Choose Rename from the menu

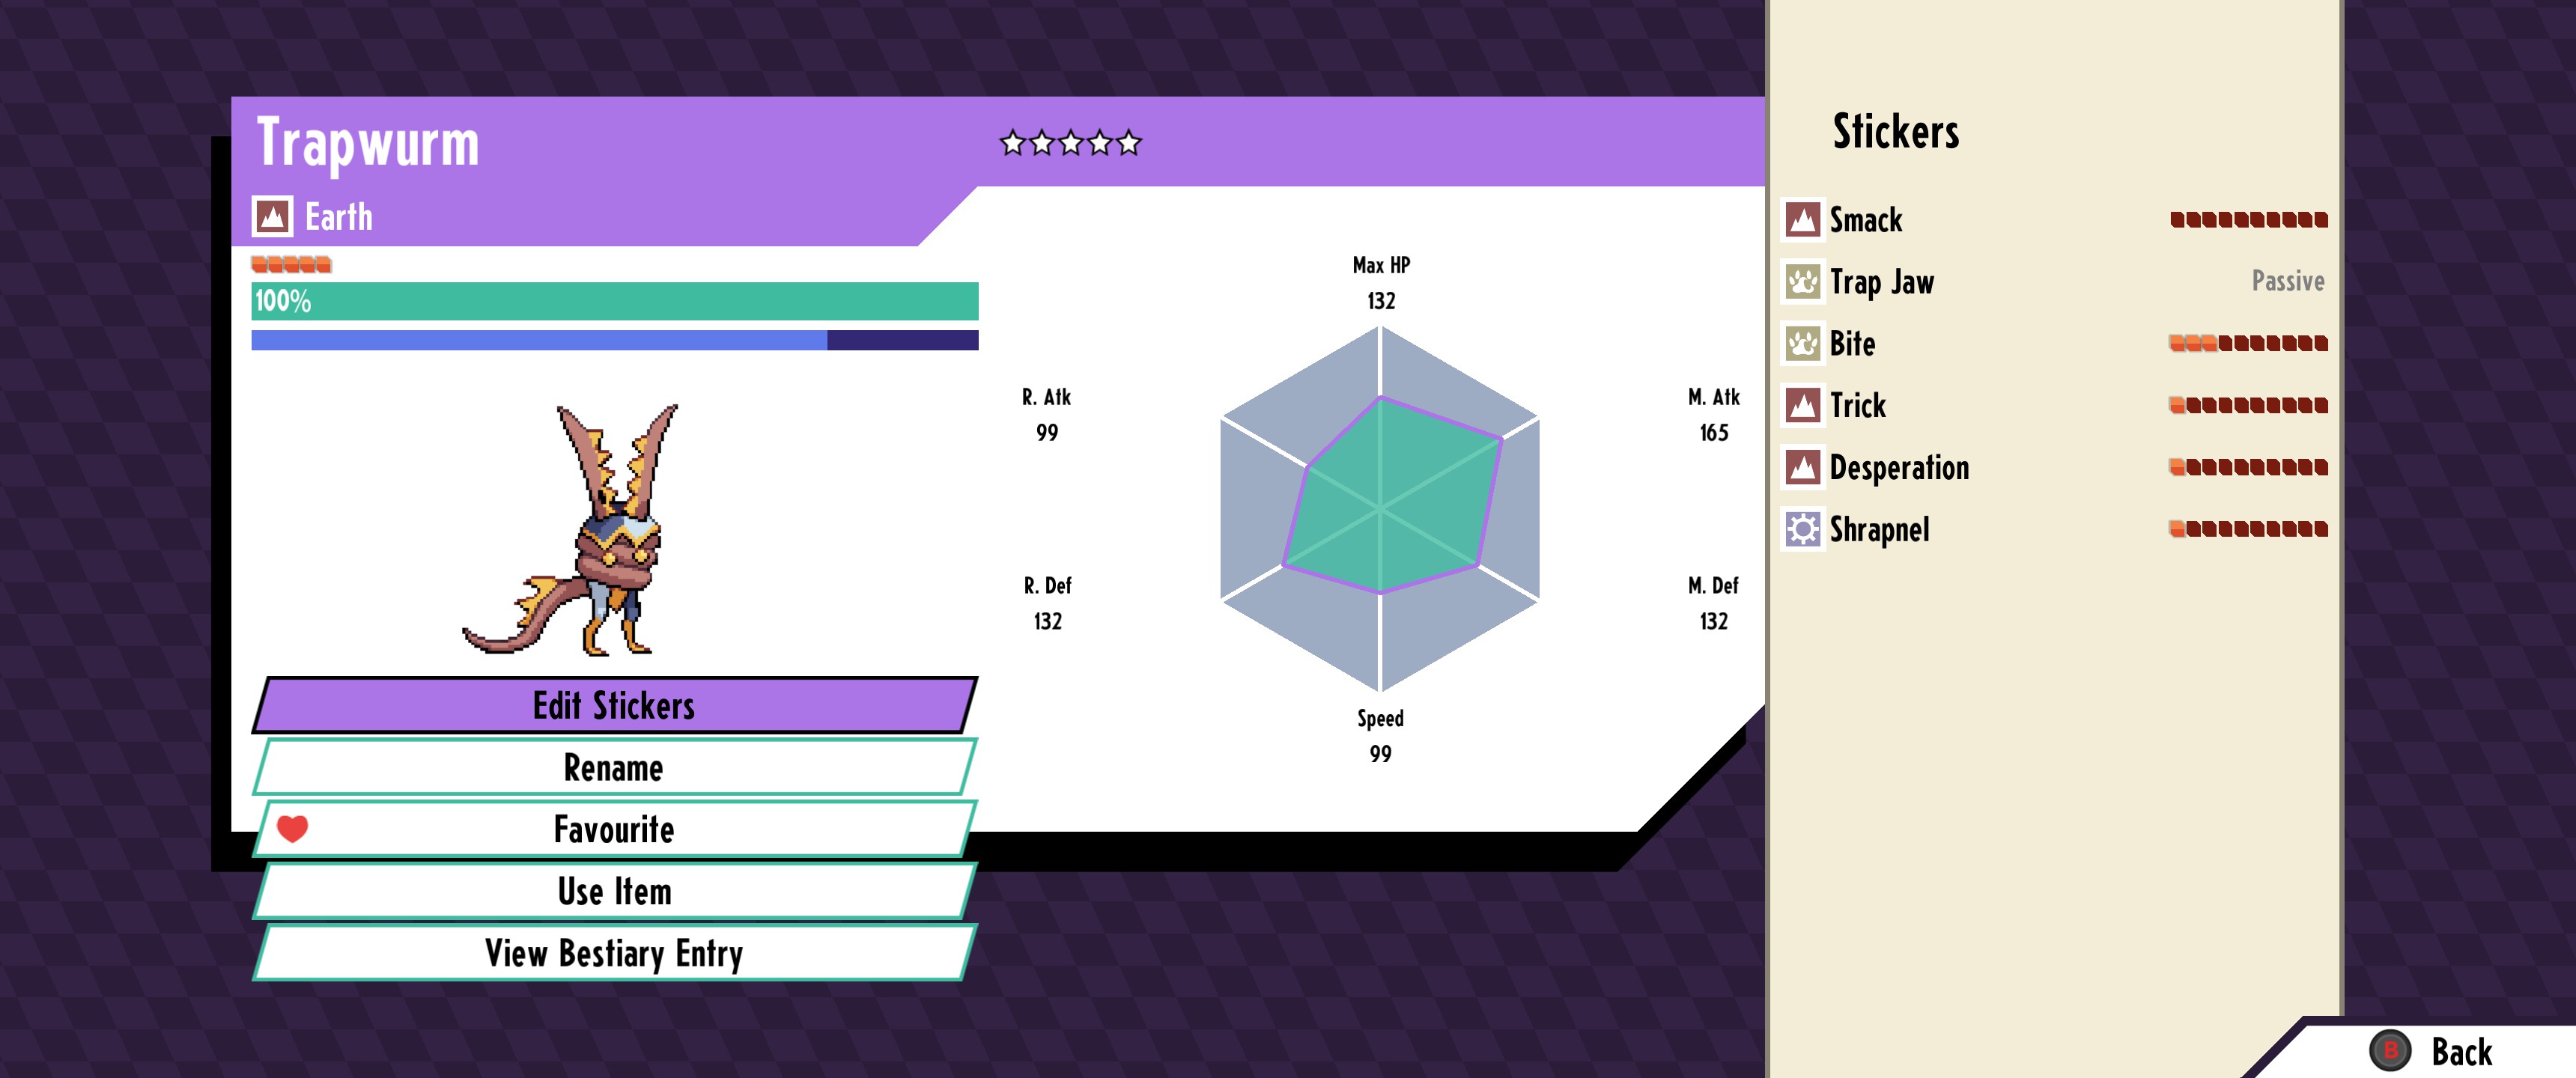[613, 768]
